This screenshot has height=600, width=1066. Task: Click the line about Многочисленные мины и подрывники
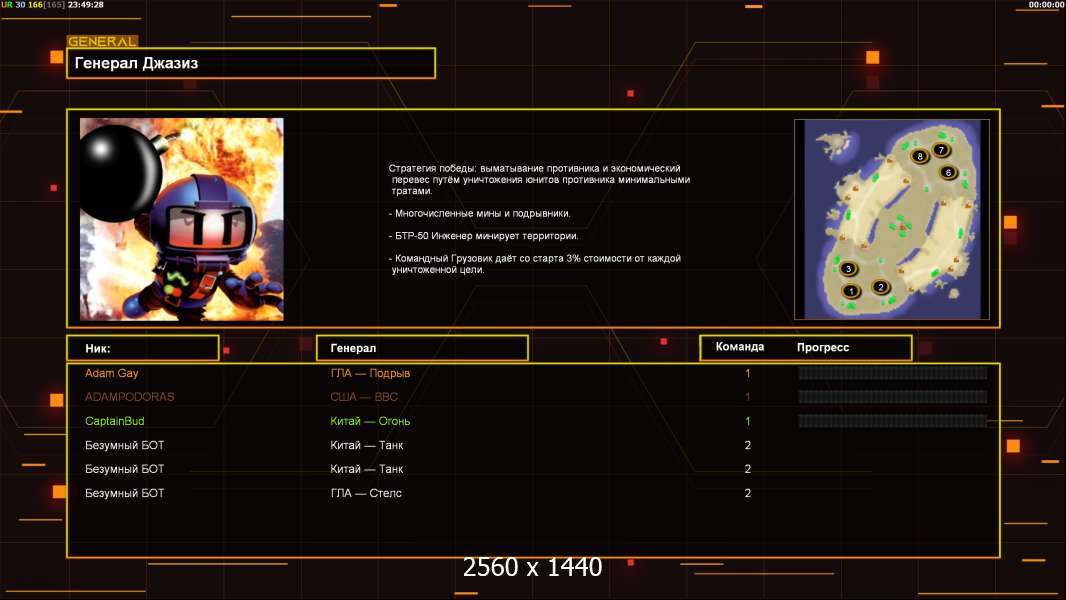[x=479, y=213]
